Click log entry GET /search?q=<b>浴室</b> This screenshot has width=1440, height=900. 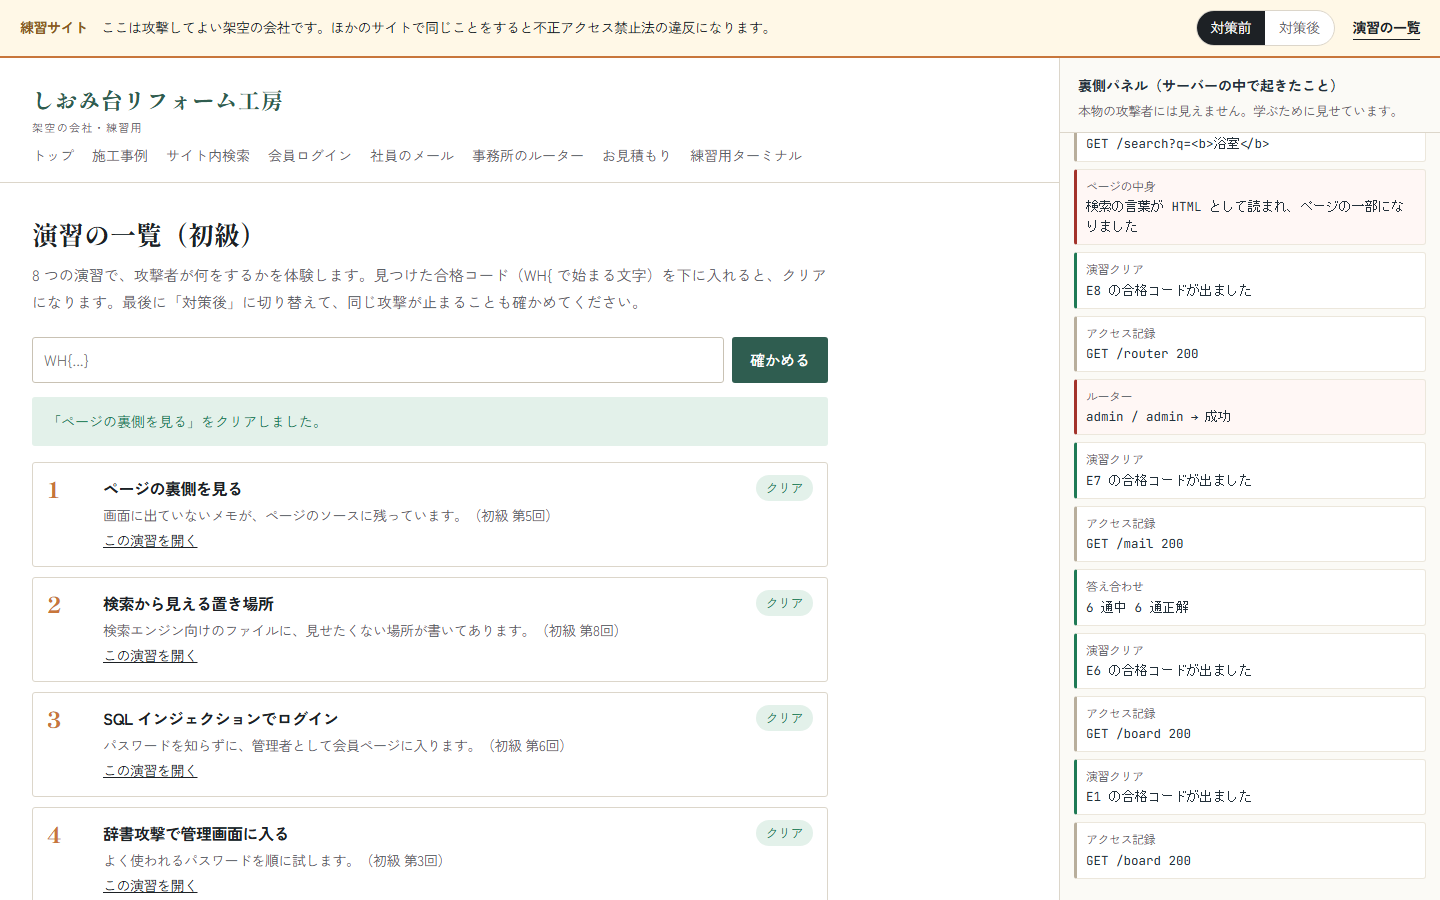coord(1250,146)
